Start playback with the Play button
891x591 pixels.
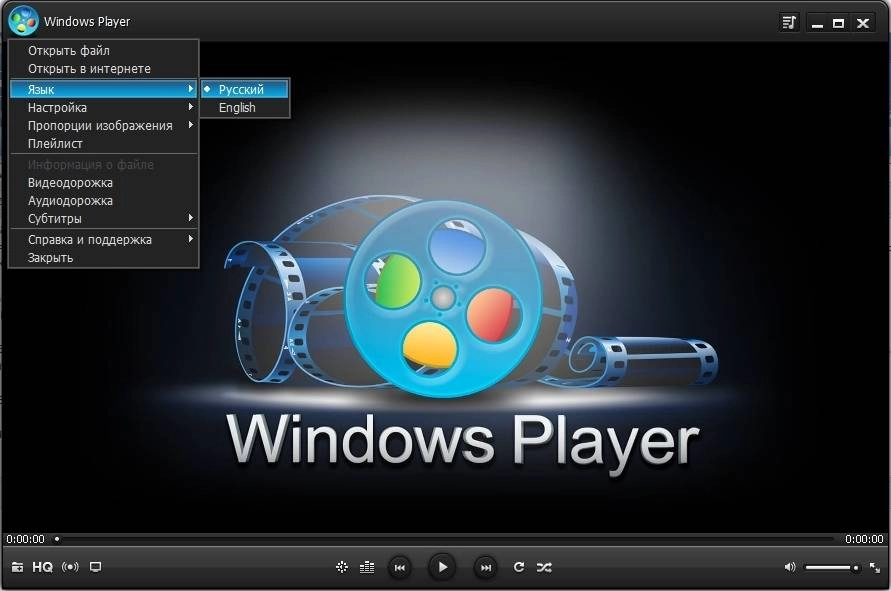click(x=442, y=567)
